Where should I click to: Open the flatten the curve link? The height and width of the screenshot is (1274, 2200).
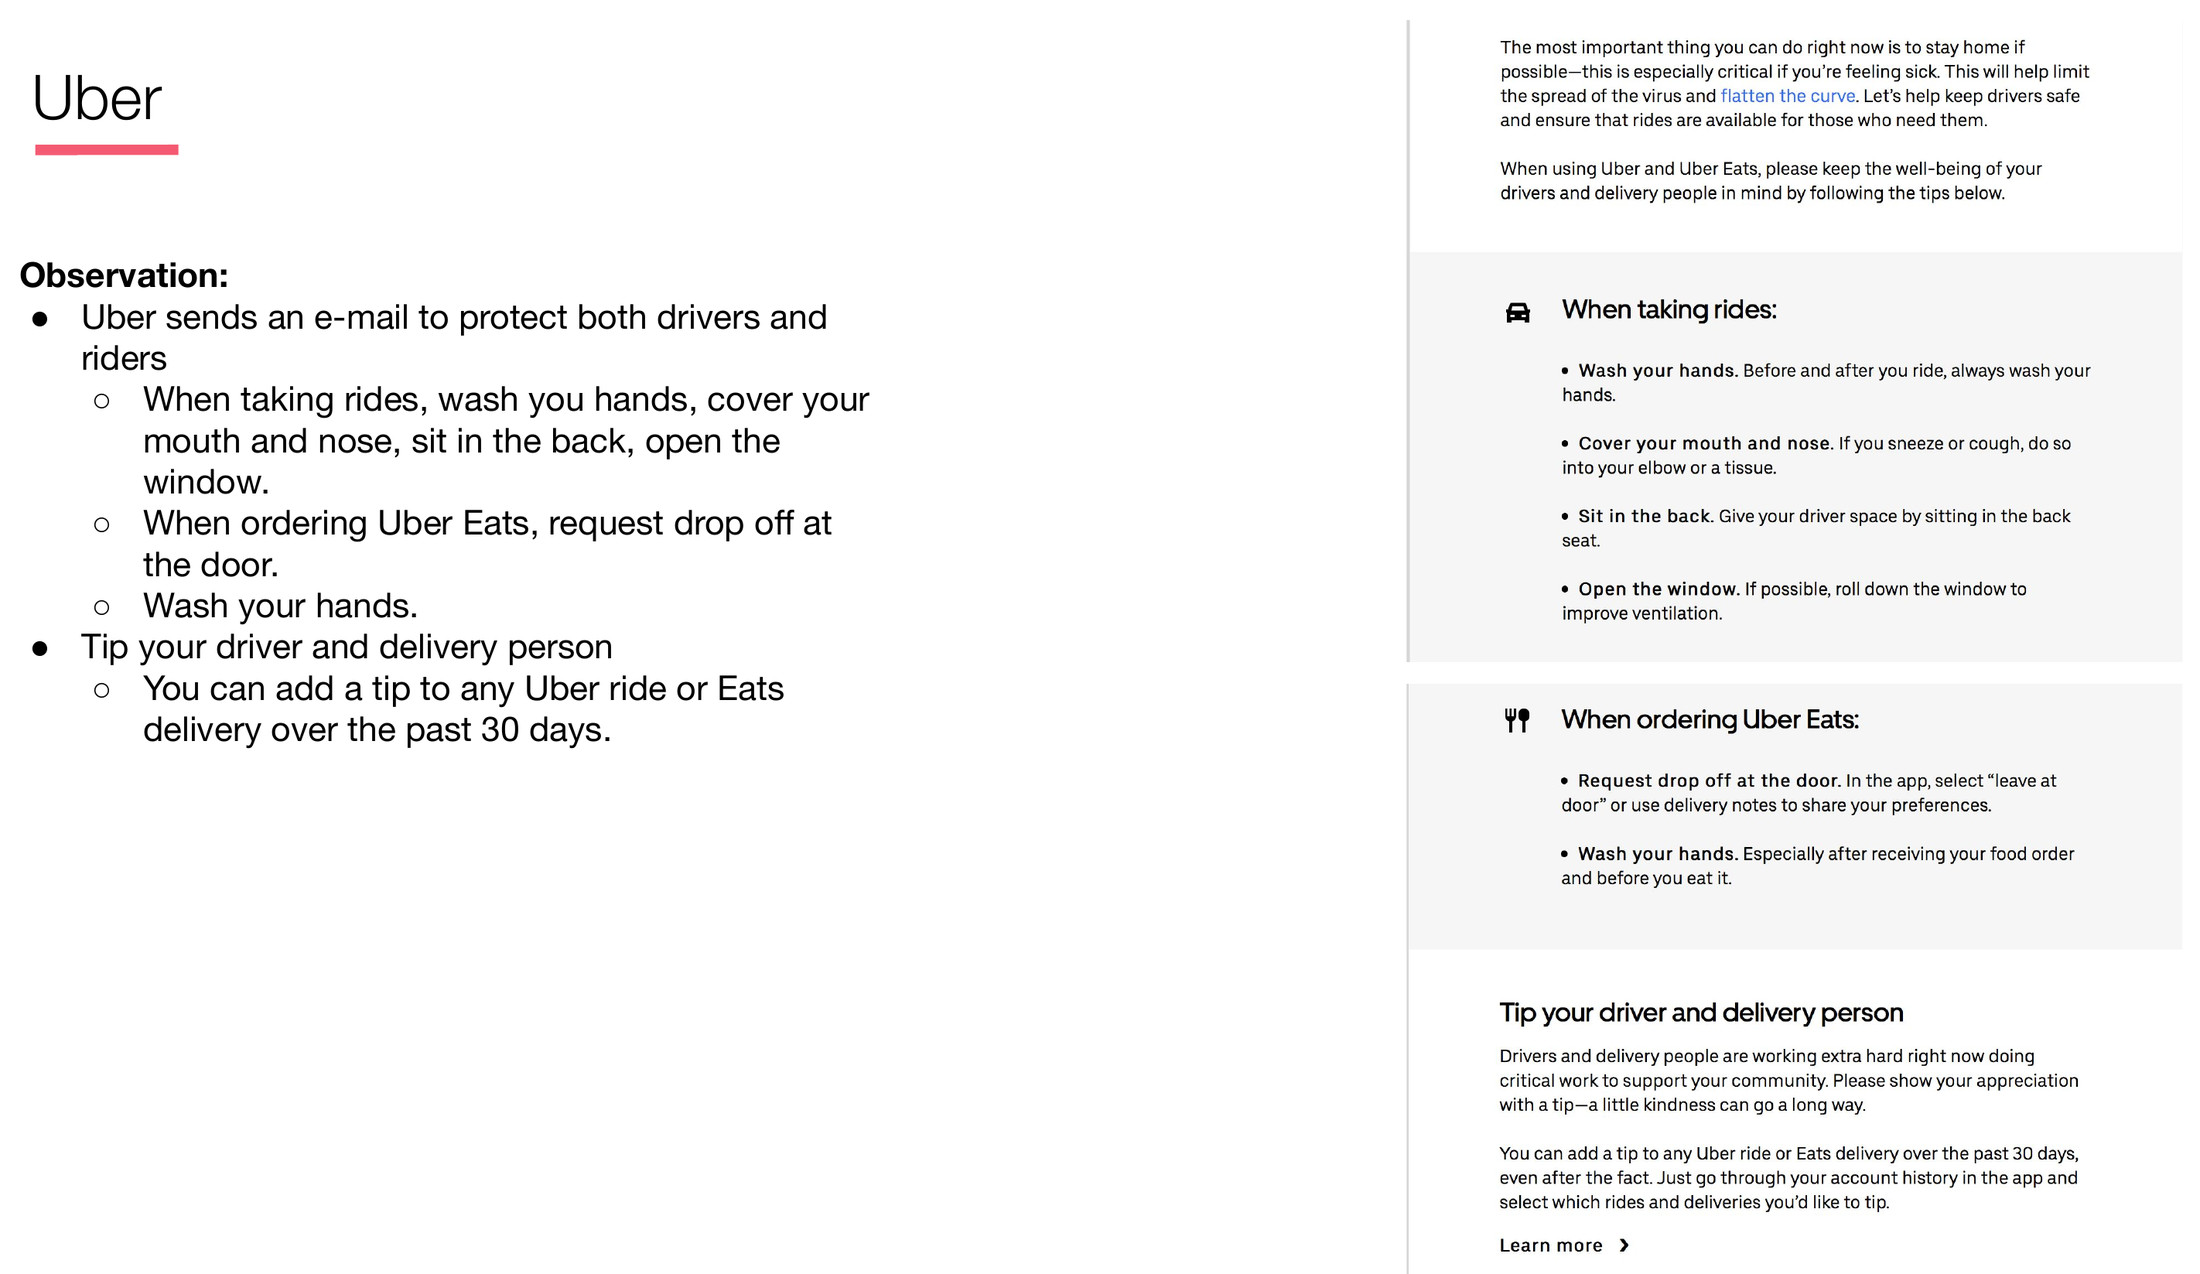(x=1787, y=96)
